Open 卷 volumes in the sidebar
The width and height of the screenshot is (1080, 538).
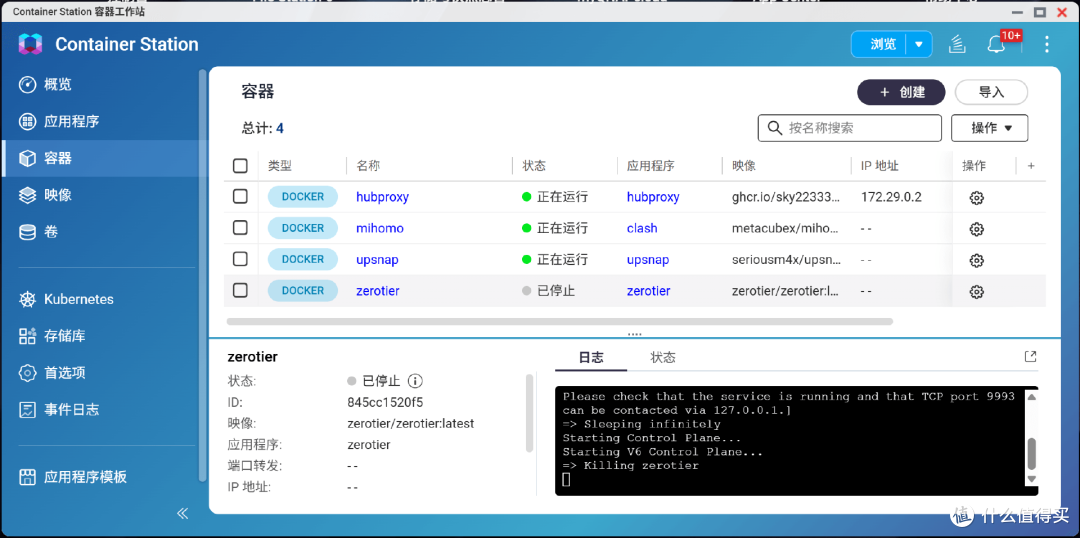click(103, 232)
